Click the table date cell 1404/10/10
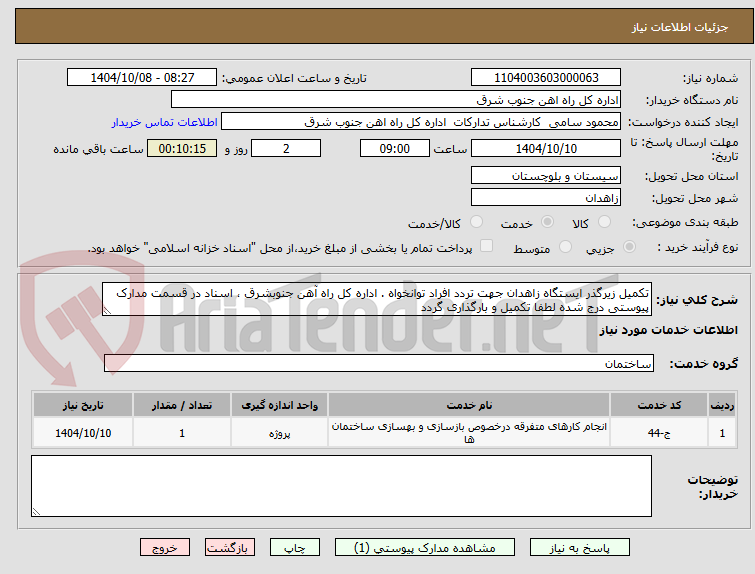 (x=83, y=432)
